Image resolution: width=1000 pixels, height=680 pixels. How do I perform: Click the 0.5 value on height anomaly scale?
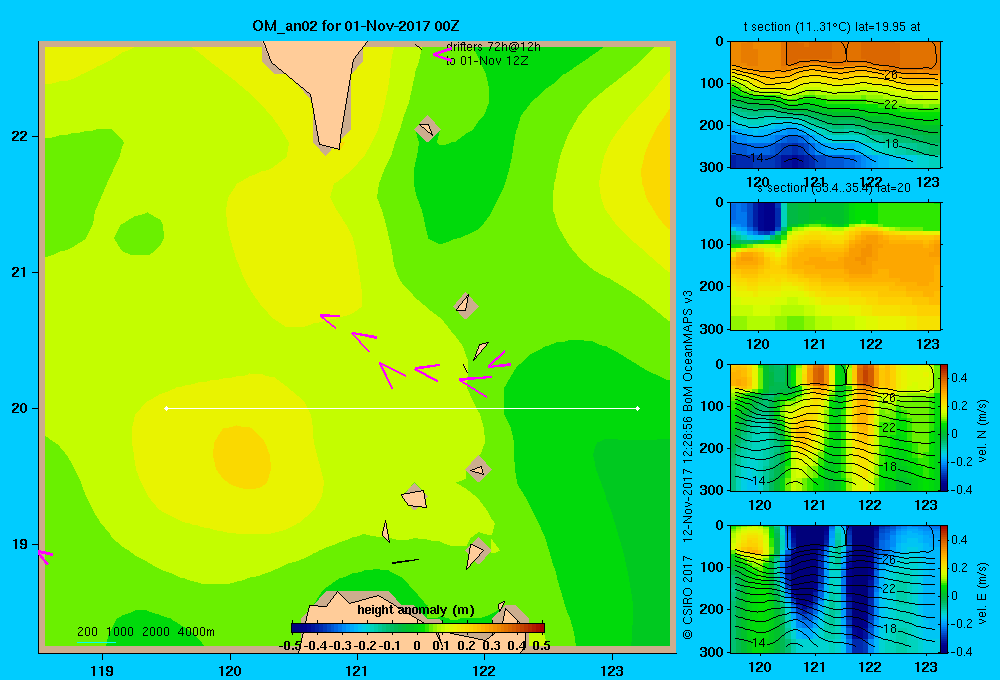(541, 646)
